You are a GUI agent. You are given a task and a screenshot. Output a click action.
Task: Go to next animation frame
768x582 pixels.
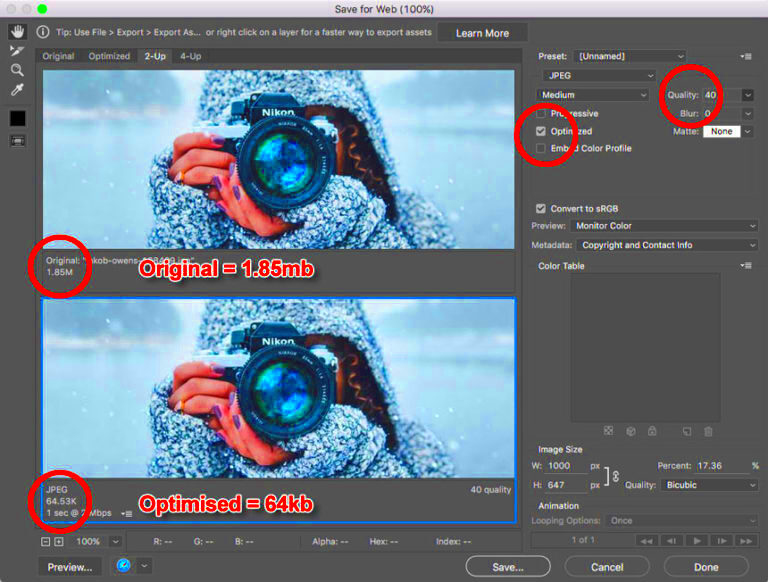tap(721, 541)
